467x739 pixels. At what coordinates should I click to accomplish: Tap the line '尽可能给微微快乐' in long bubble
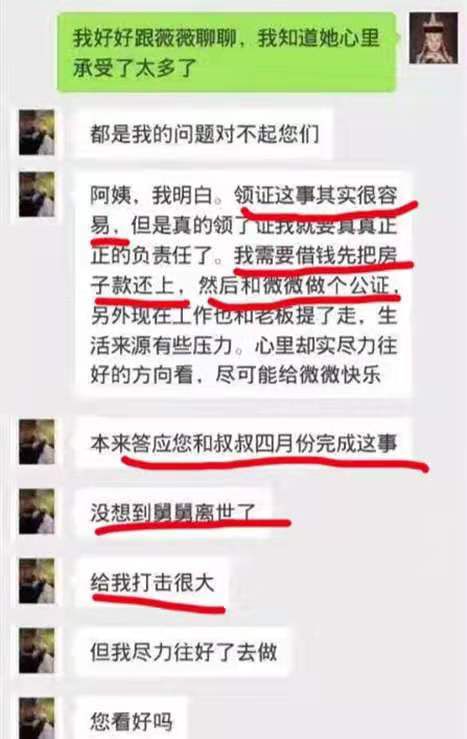tap(298, 375)
